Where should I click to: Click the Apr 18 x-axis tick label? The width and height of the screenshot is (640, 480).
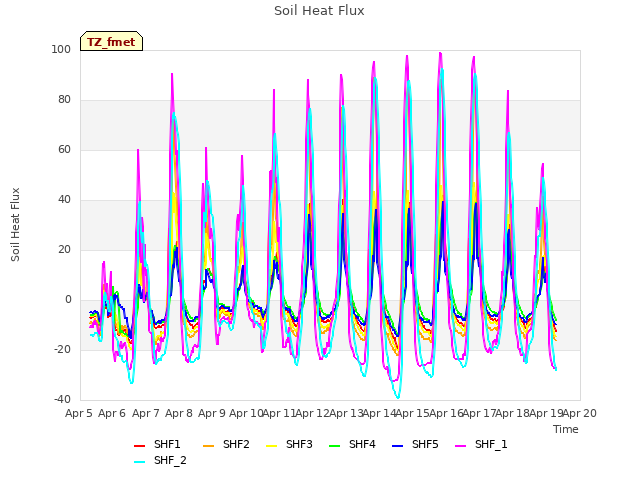(513, 413)
